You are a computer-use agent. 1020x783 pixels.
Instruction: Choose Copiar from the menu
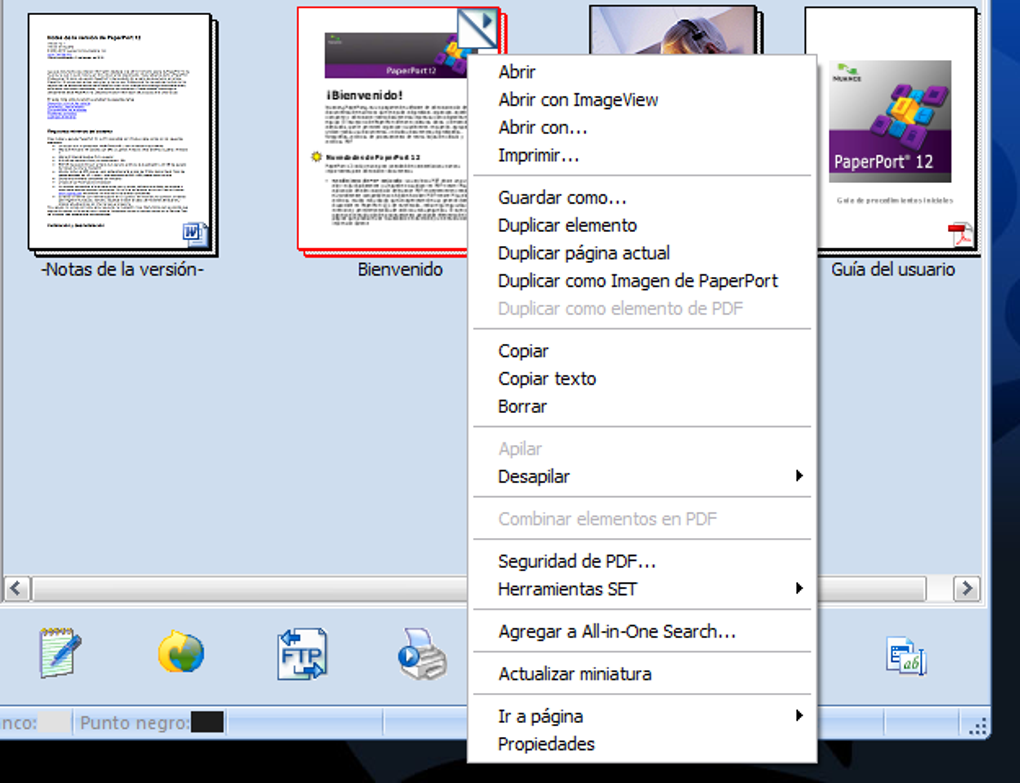click(642, 351)
